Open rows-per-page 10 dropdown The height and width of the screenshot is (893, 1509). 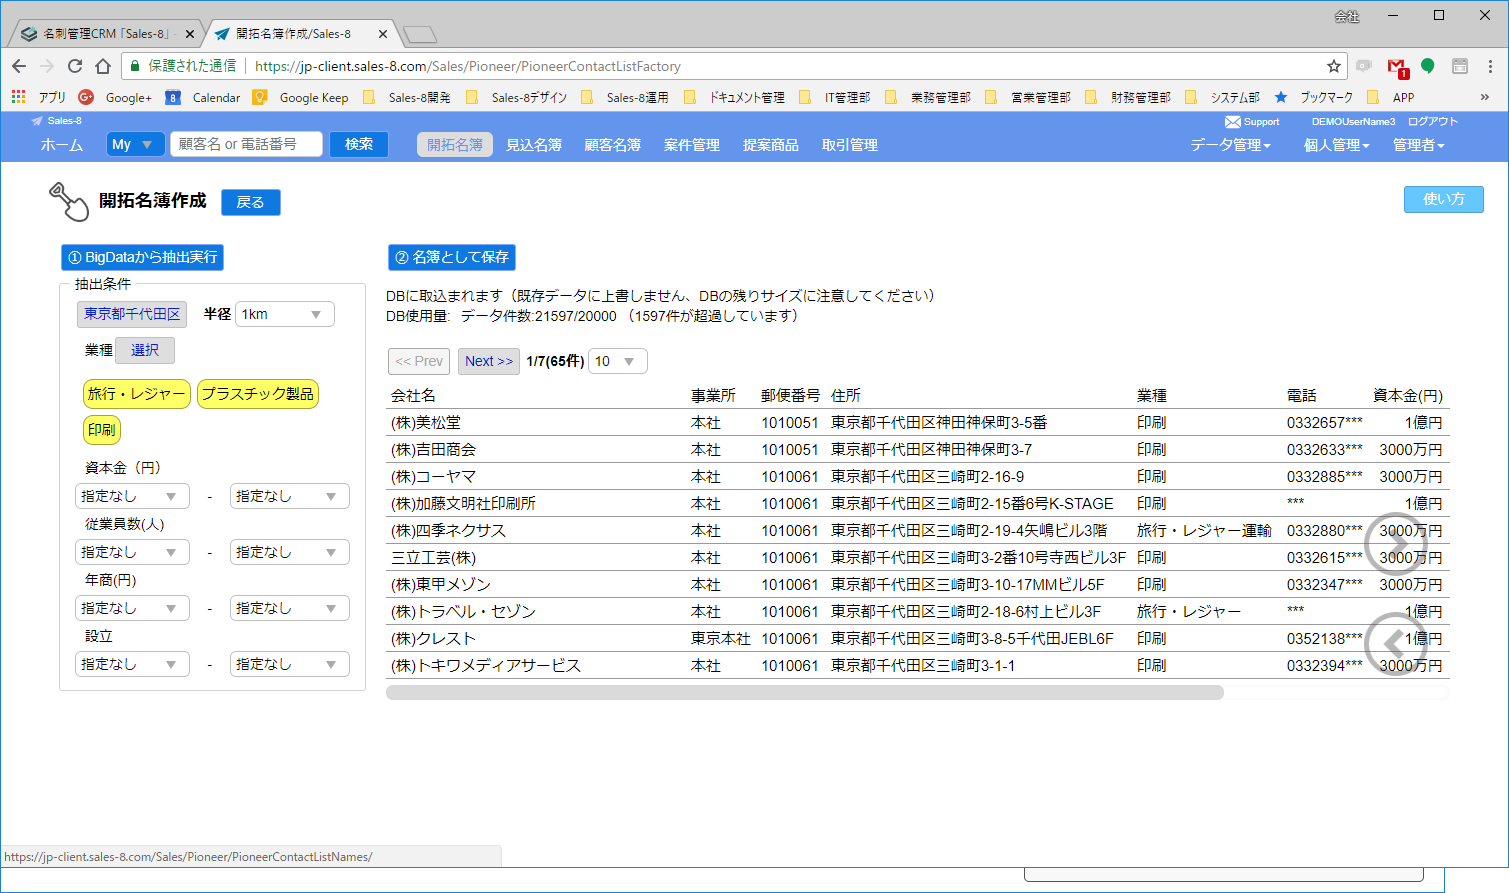[617, 361]
